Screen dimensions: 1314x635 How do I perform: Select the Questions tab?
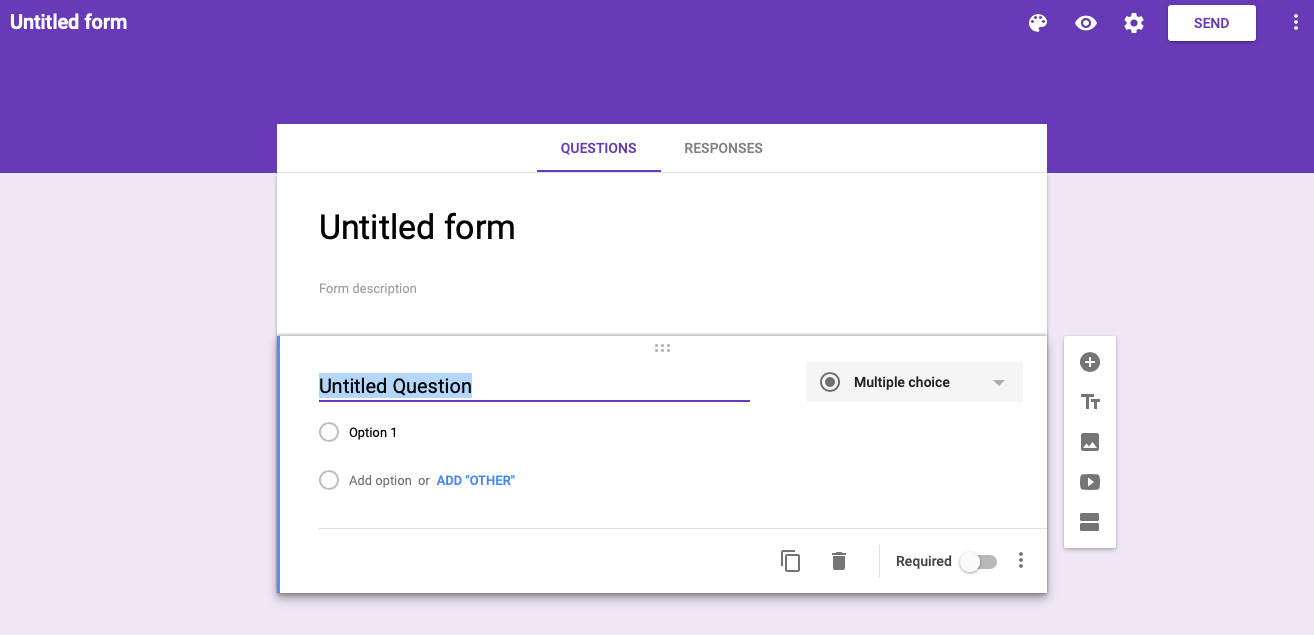pos(598,148)
